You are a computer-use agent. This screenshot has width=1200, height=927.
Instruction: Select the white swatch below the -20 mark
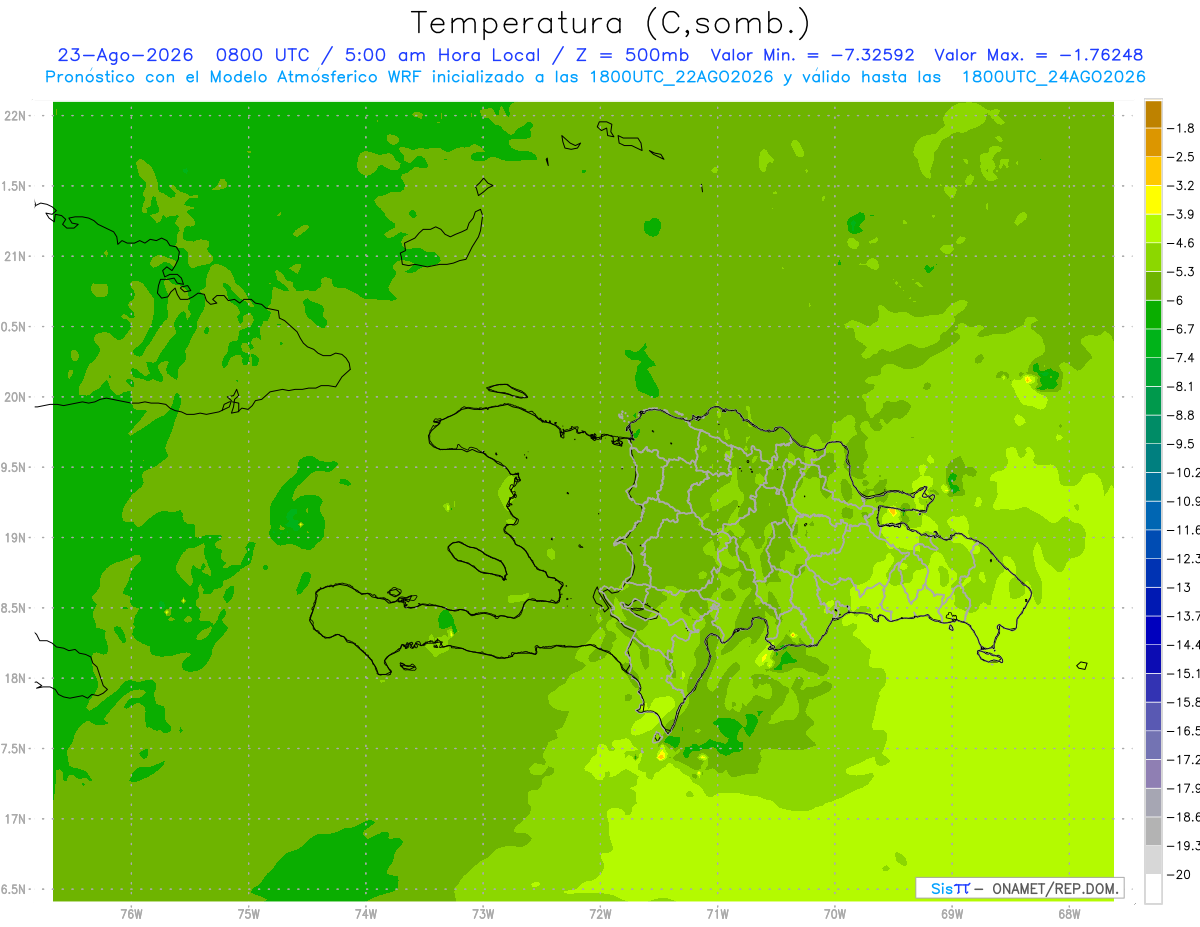click(1153, 889)
